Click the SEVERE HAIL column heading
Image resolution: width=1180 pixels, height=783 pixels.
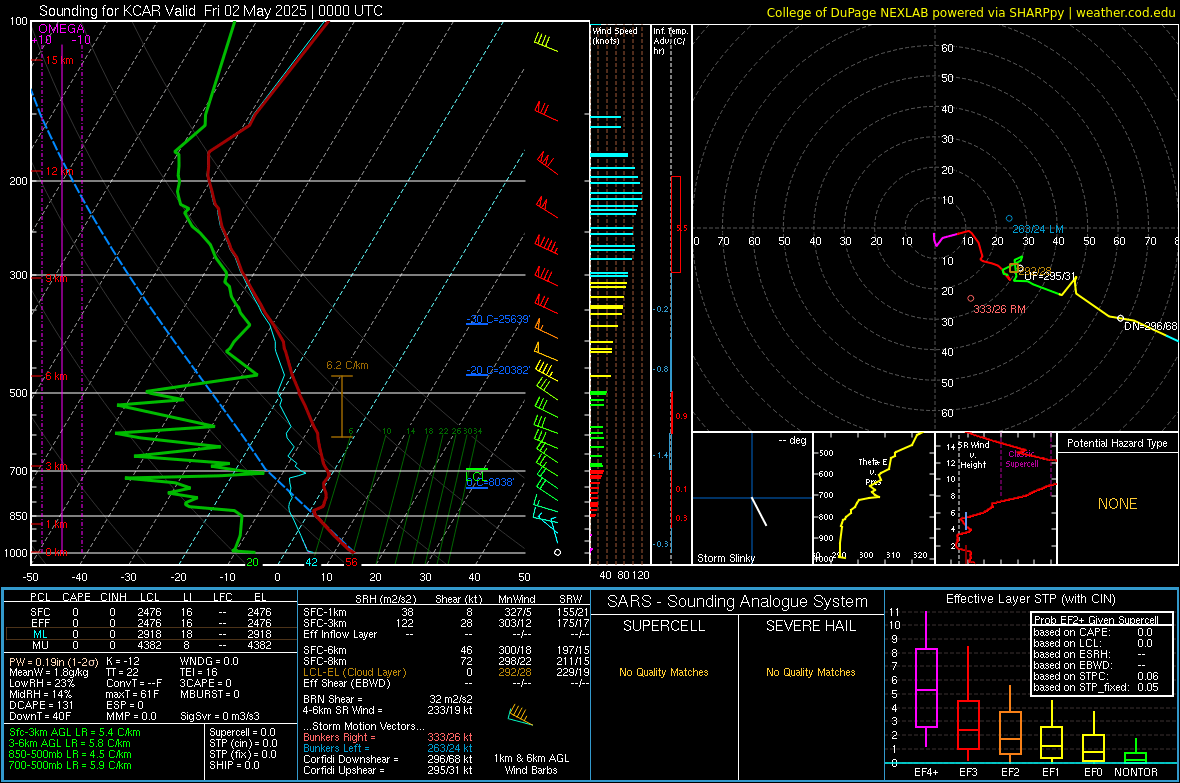point(810,626)
